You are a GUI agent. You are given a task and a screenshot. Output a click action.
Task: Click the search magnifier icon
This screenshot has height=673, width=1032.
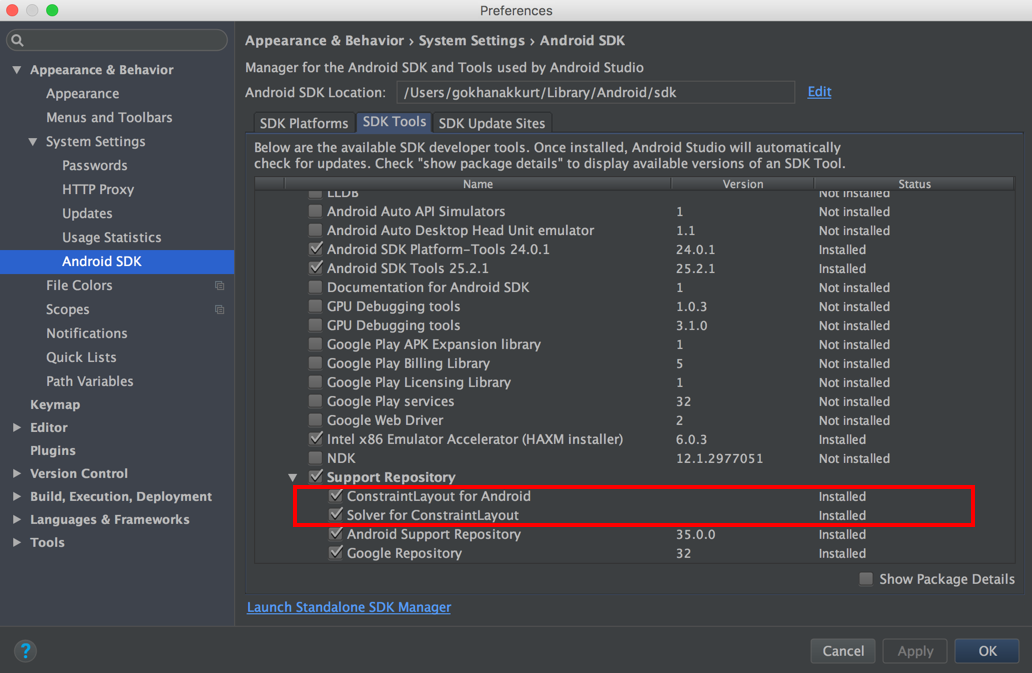point(18,41)
